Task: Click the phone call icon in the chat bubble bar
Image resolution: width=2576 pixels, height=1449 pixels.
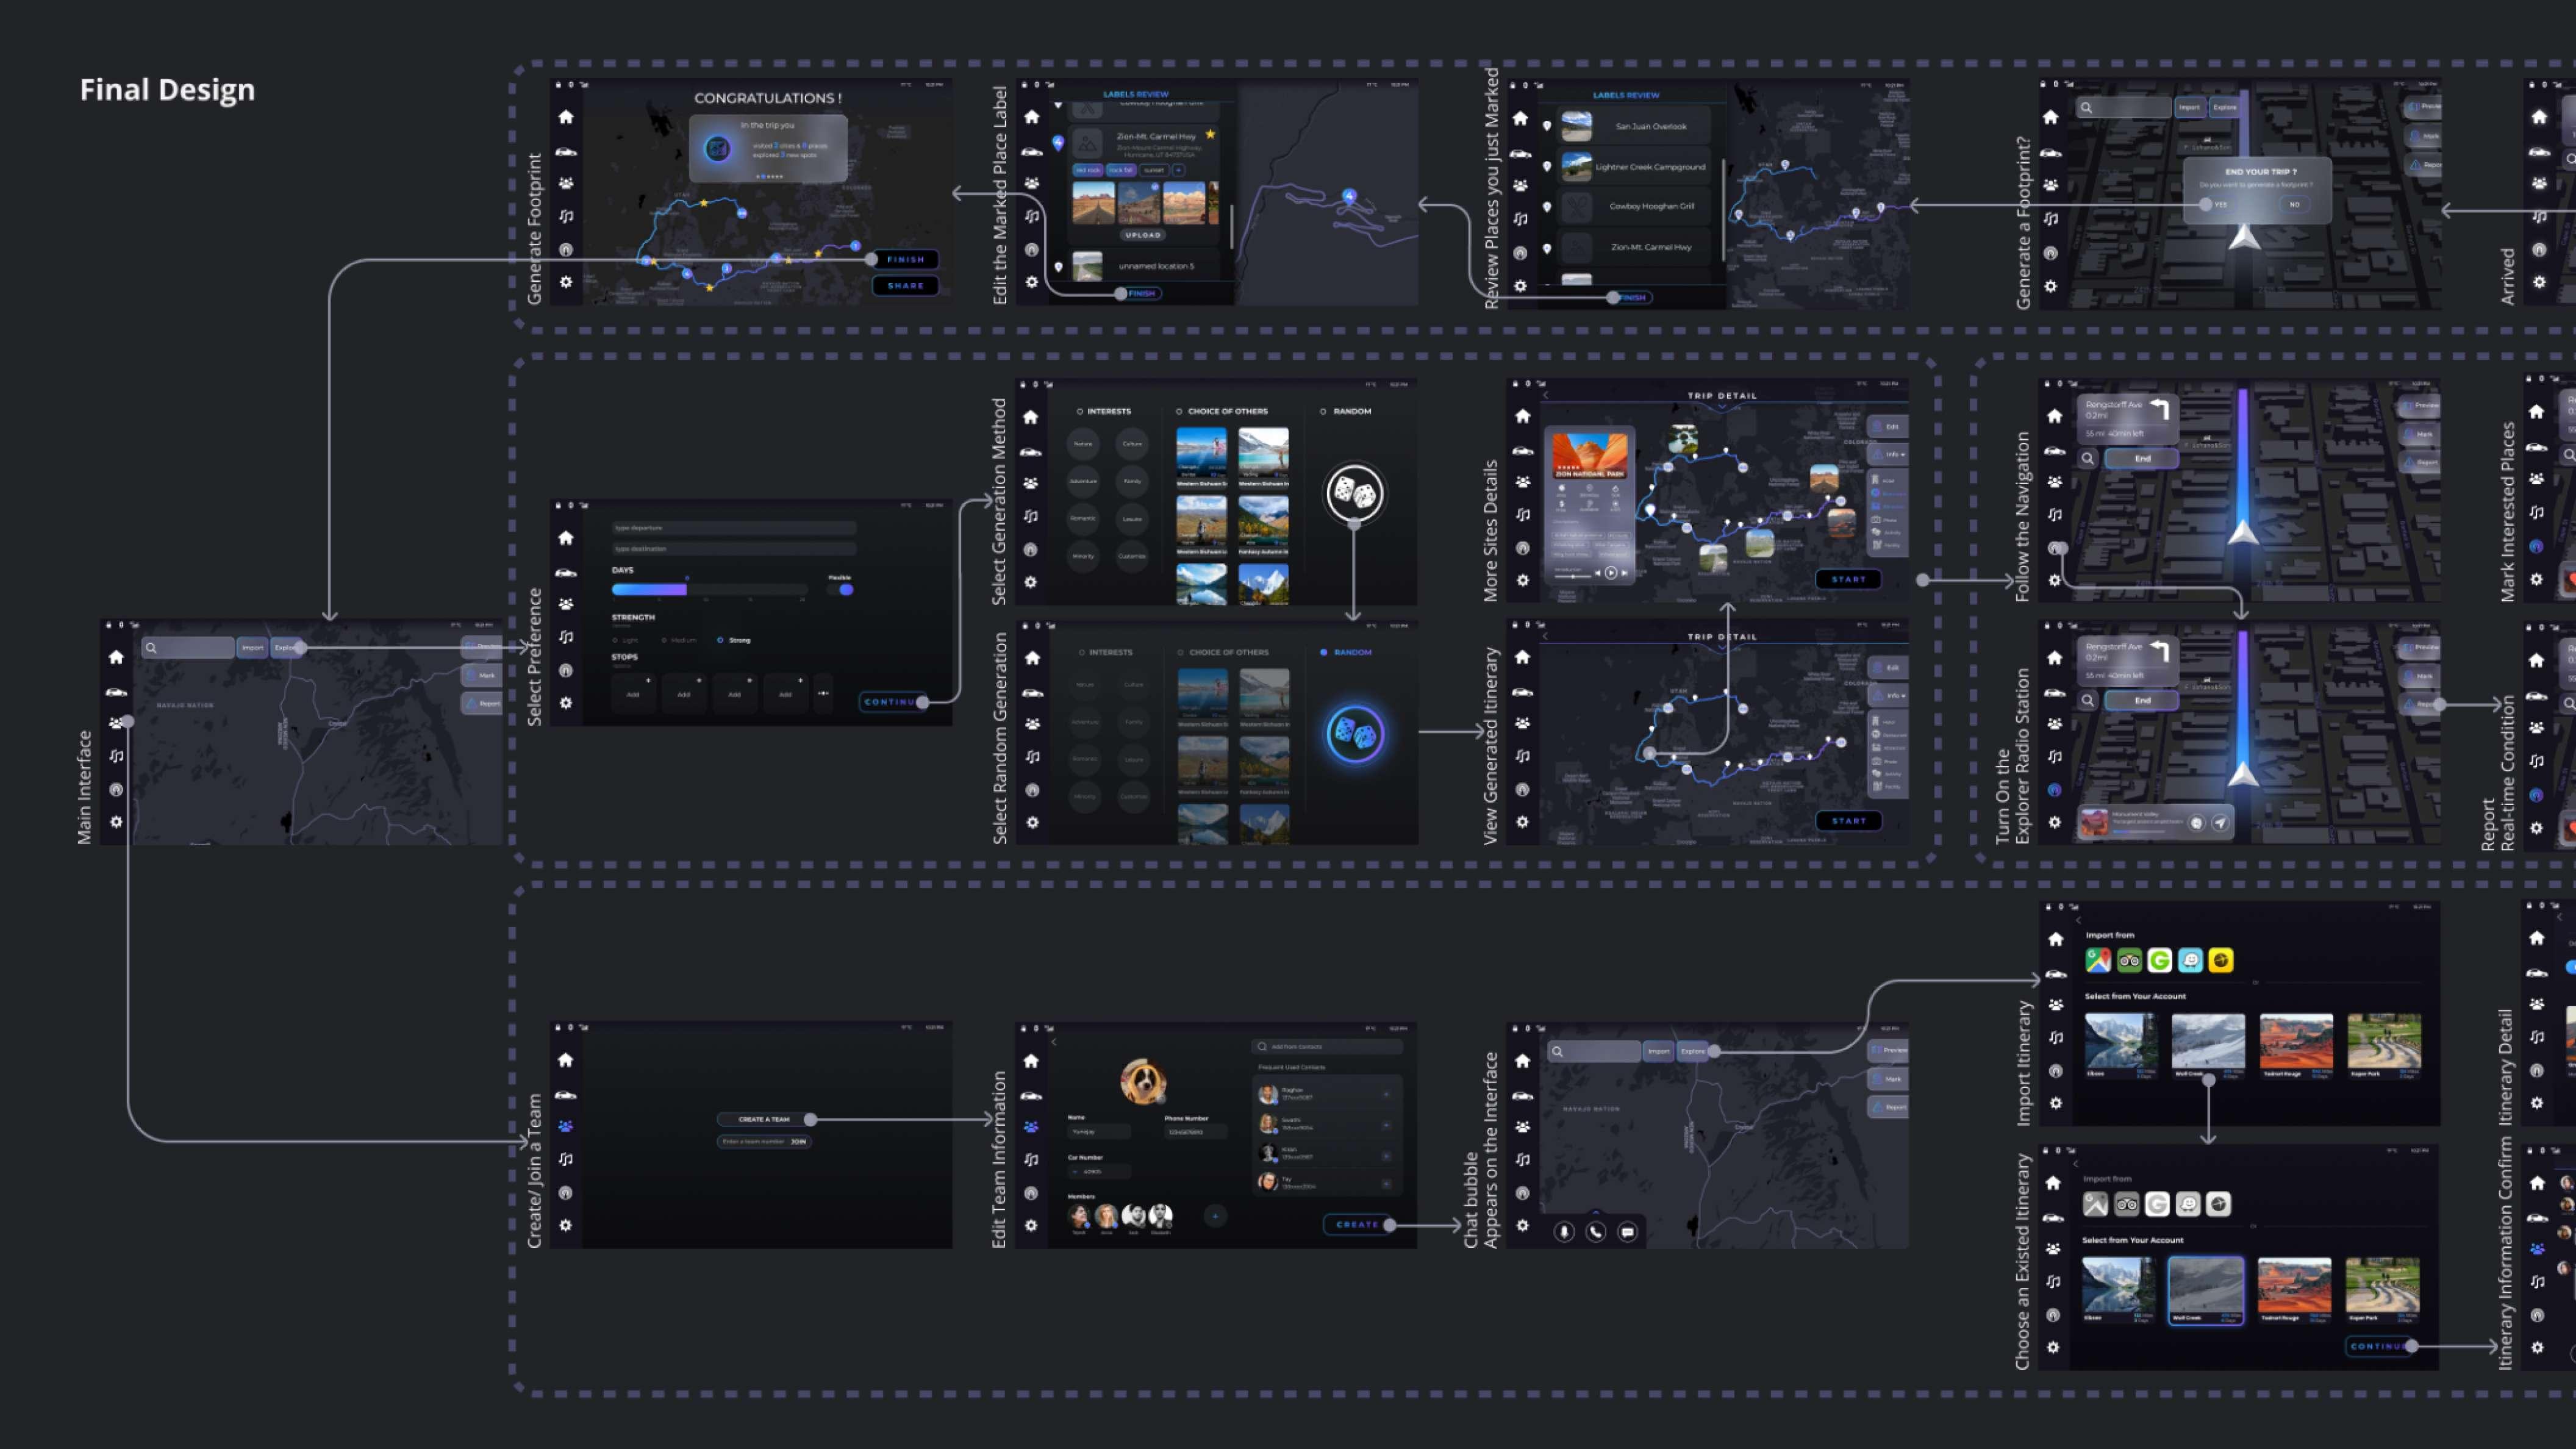Action: tap(1596, 1232)
